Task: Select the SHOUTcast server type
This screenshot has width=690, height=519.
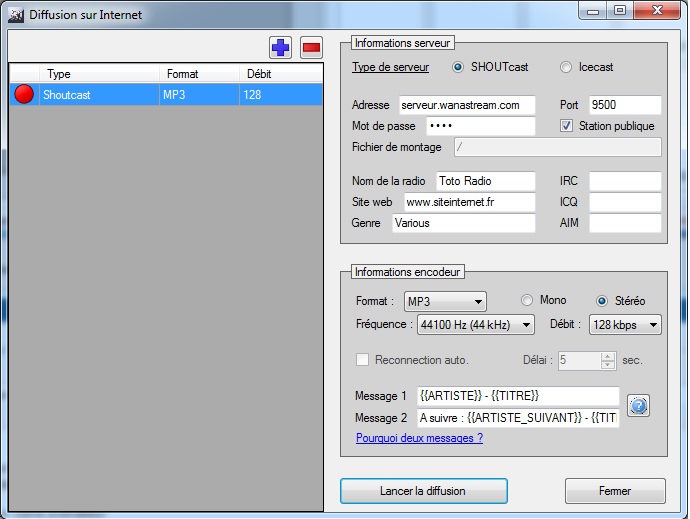Action: pyautogui.click(x=459, y=68)
